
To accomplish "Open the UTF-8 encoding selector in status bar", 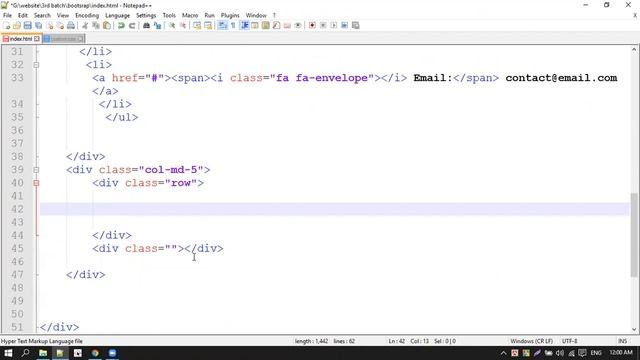I will pyautogui.click(x=569, y=341).
